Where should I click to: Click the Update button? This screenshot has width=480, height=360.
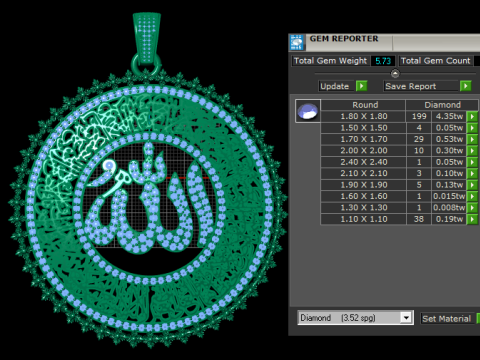tap(336, 86)
